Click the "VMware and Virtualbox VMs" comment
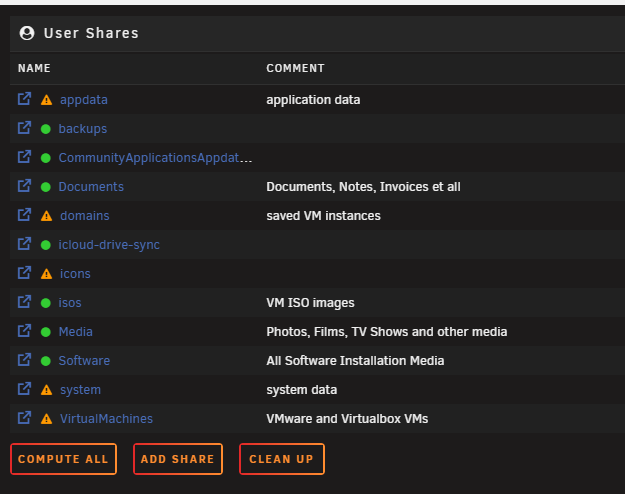 pyautogui.click(x=347, y=419)
